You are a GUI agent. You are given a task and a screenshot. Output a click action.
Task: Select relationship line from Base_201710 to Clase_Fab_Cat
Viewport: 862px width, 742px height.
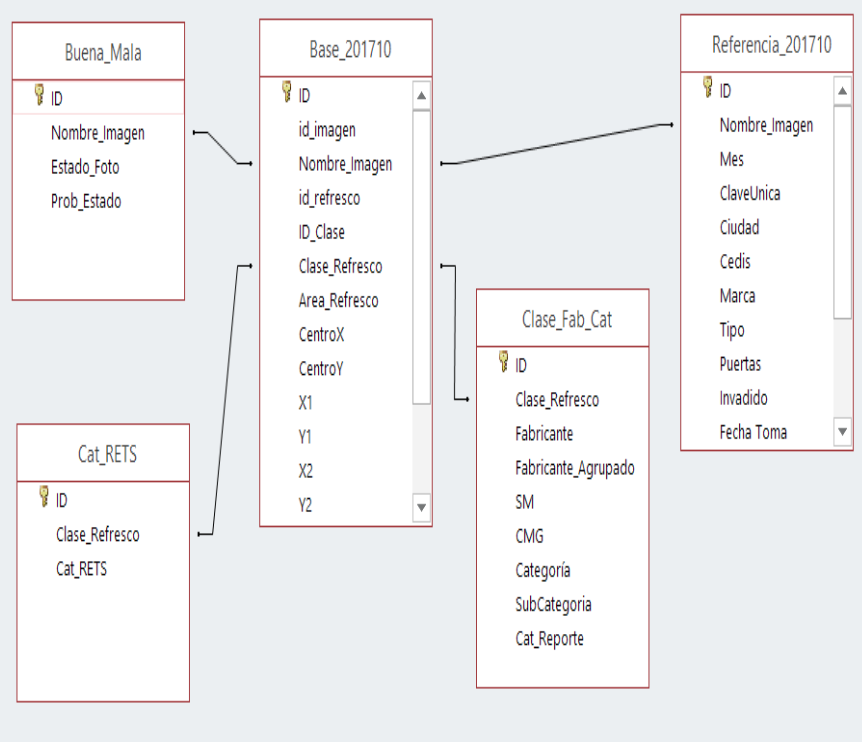click(455, 333)
